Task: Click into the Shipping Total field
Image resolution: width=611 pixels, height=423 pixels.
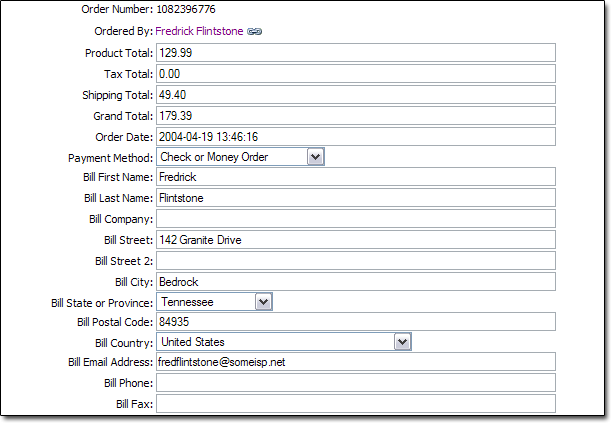Action: [355, 95]
